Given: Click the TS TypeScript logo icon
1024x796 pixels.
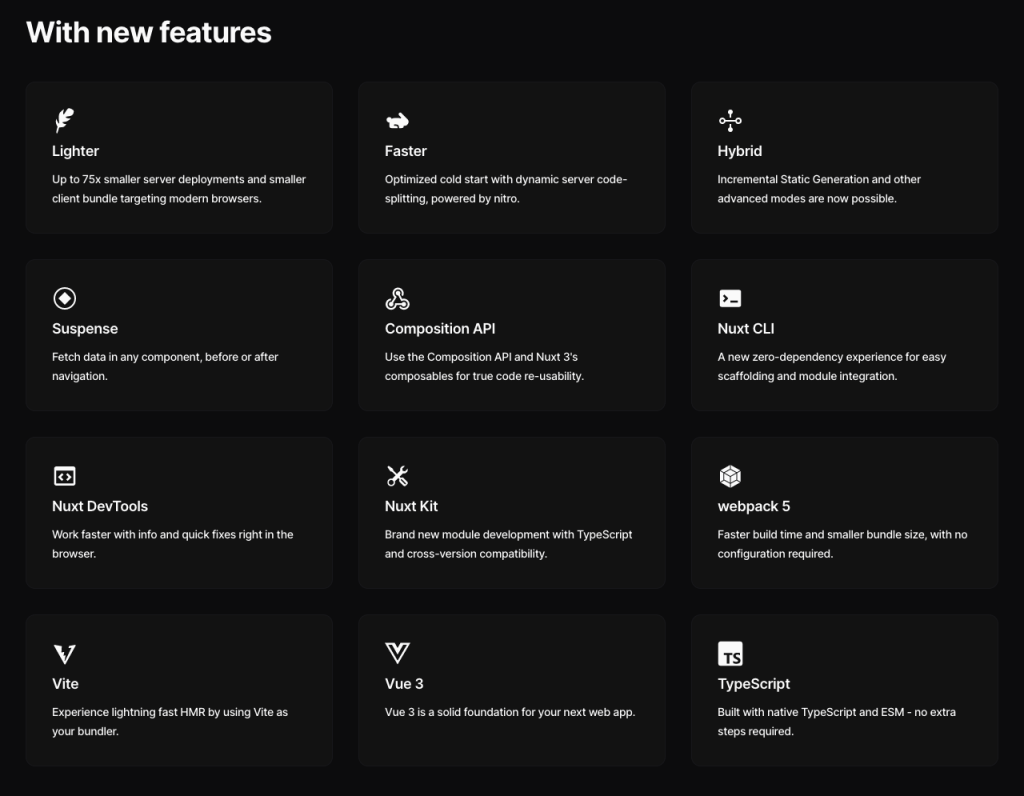Looking at the screenshot, I should pos(730,654).
